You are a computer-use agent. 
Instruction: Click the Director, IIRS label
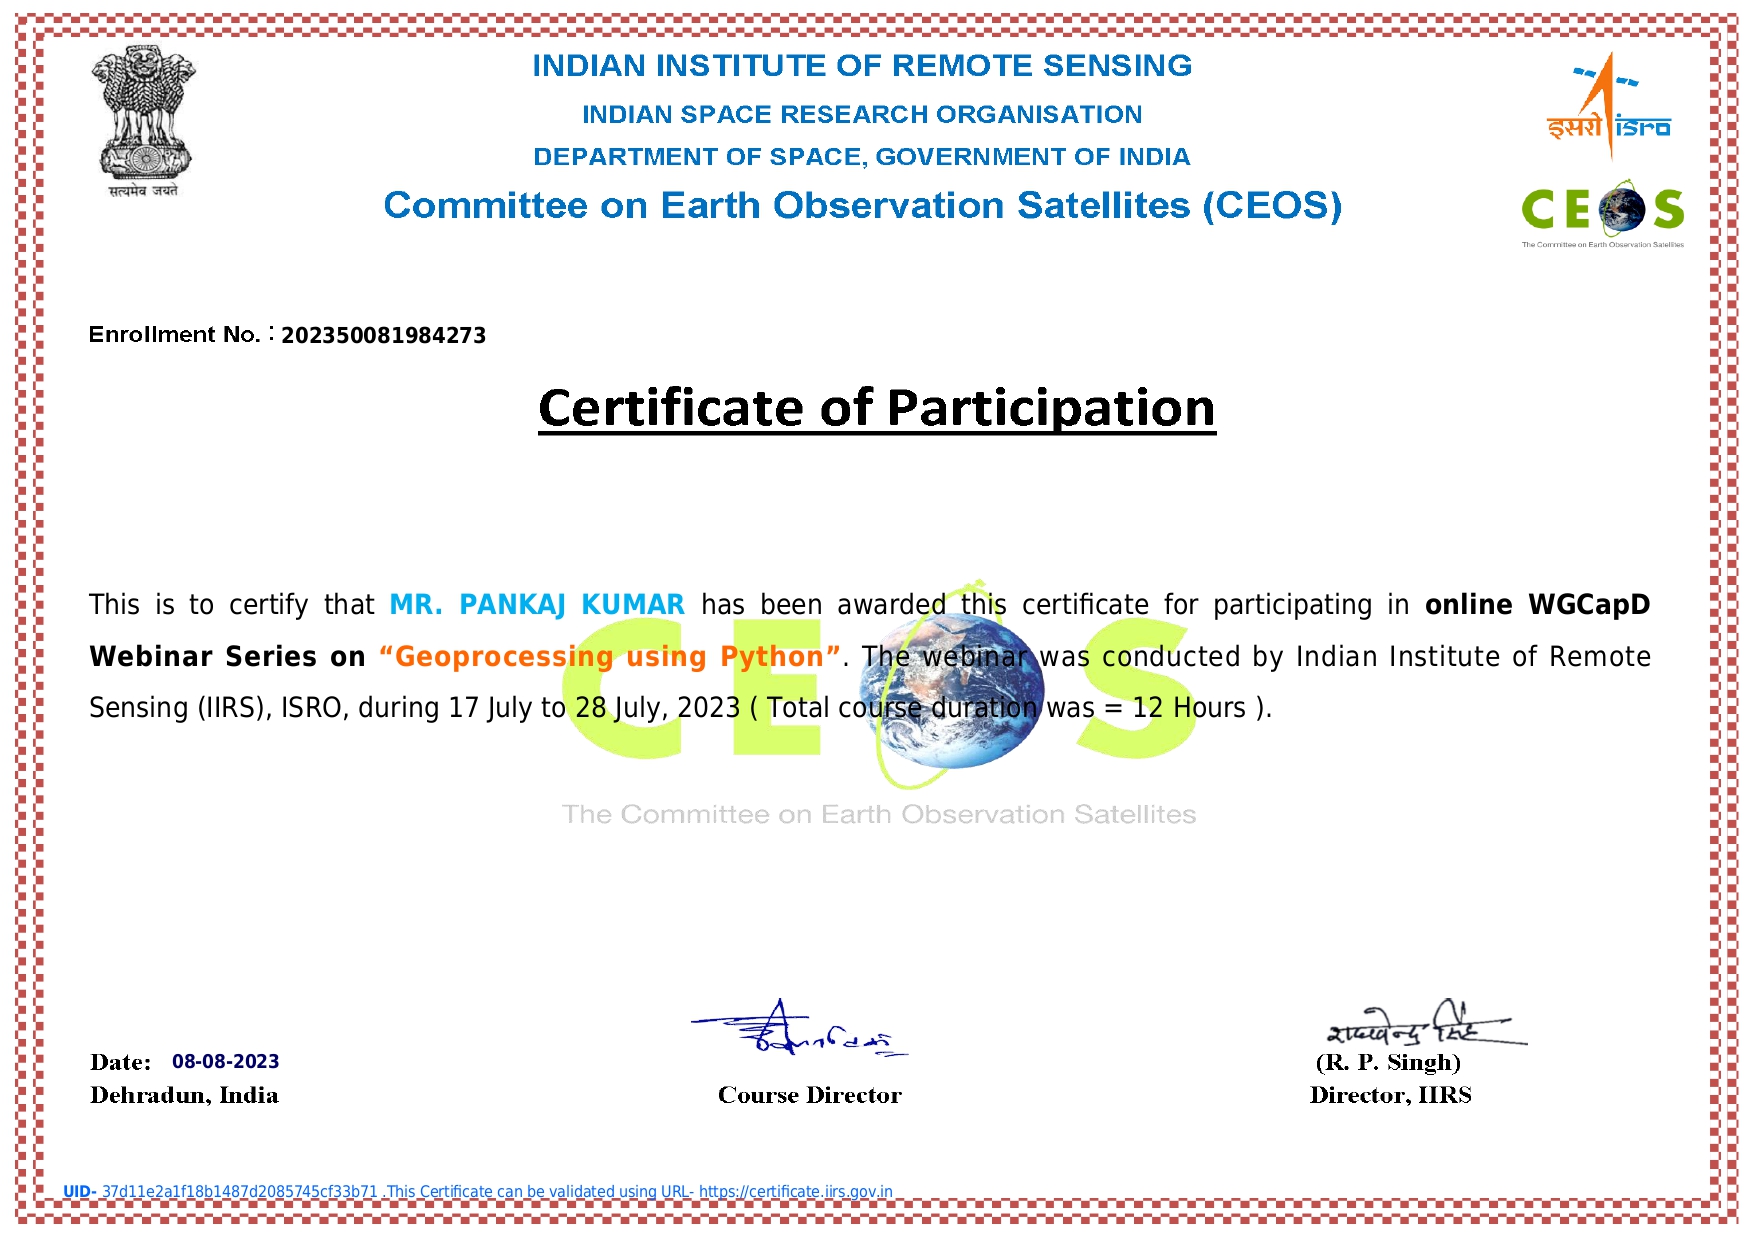coord(1390,1096)
